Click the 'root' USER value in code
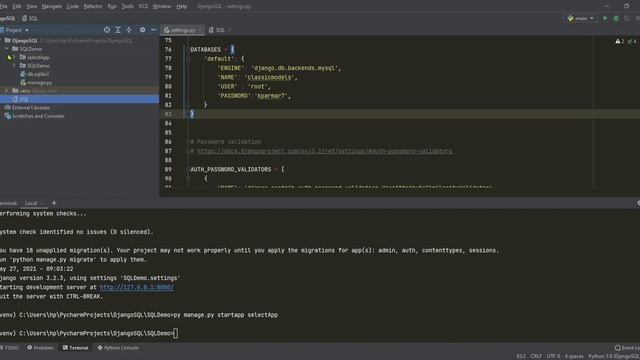Viewport: 640px width, 360px height. pyautogui.click(x=258, y=87)
